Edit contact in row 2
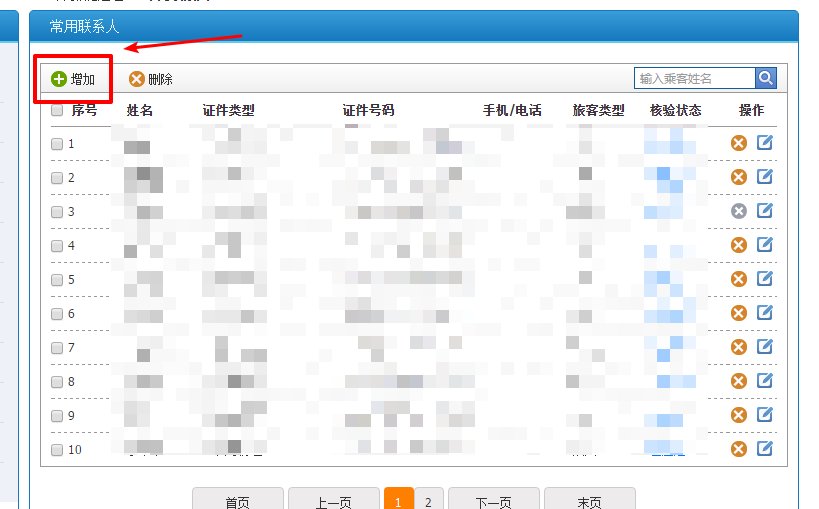Viewport: 819px width, 509px height. [x=765, y=176]
